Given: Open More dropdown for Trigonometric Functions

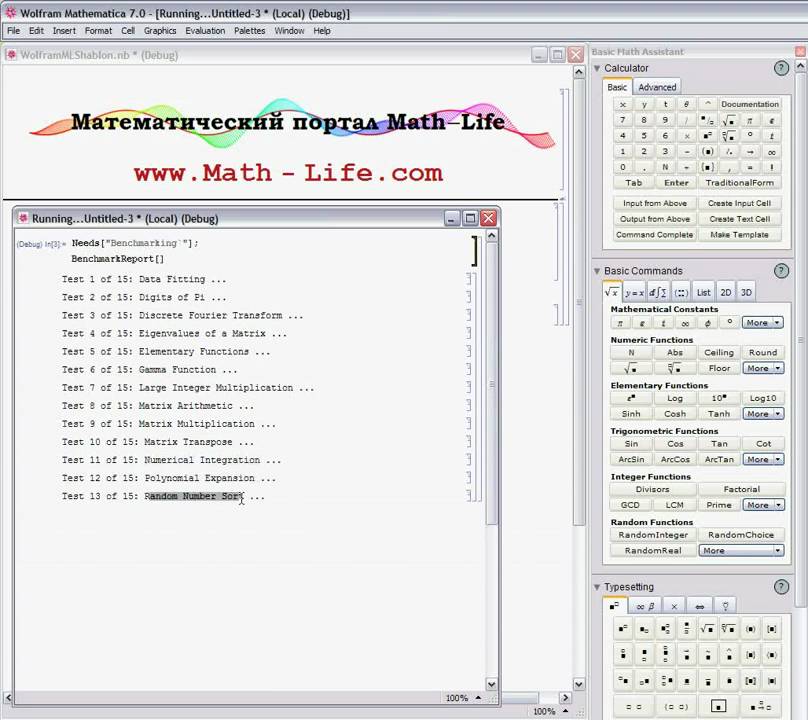Looking at the screenshot, I should (x=763, y=459).
